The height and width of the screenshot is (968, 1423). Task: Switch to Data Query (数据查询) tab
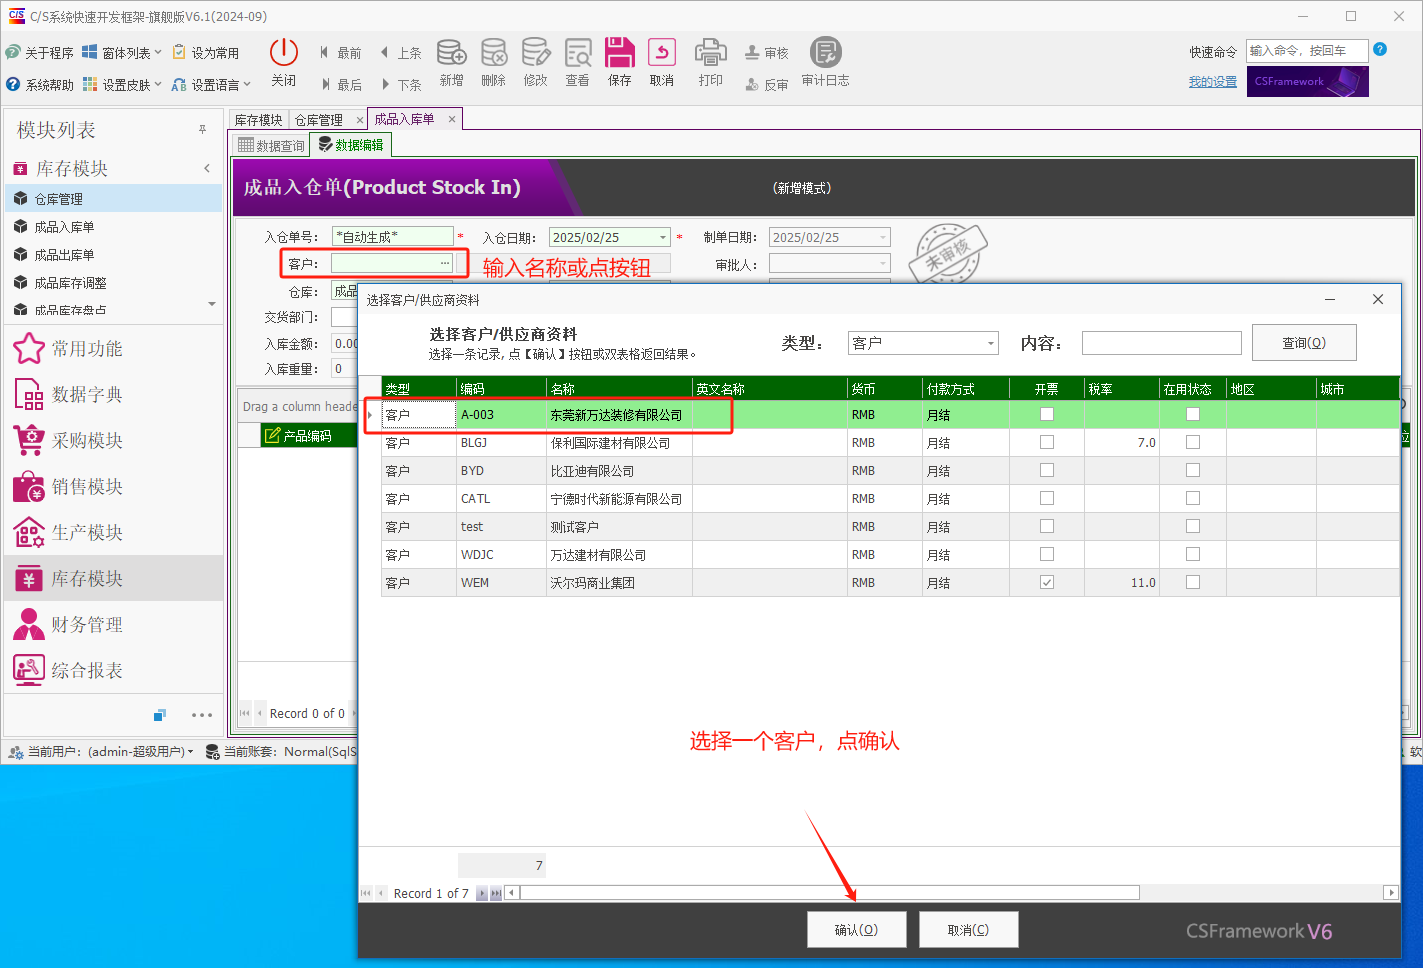(271, 145)
